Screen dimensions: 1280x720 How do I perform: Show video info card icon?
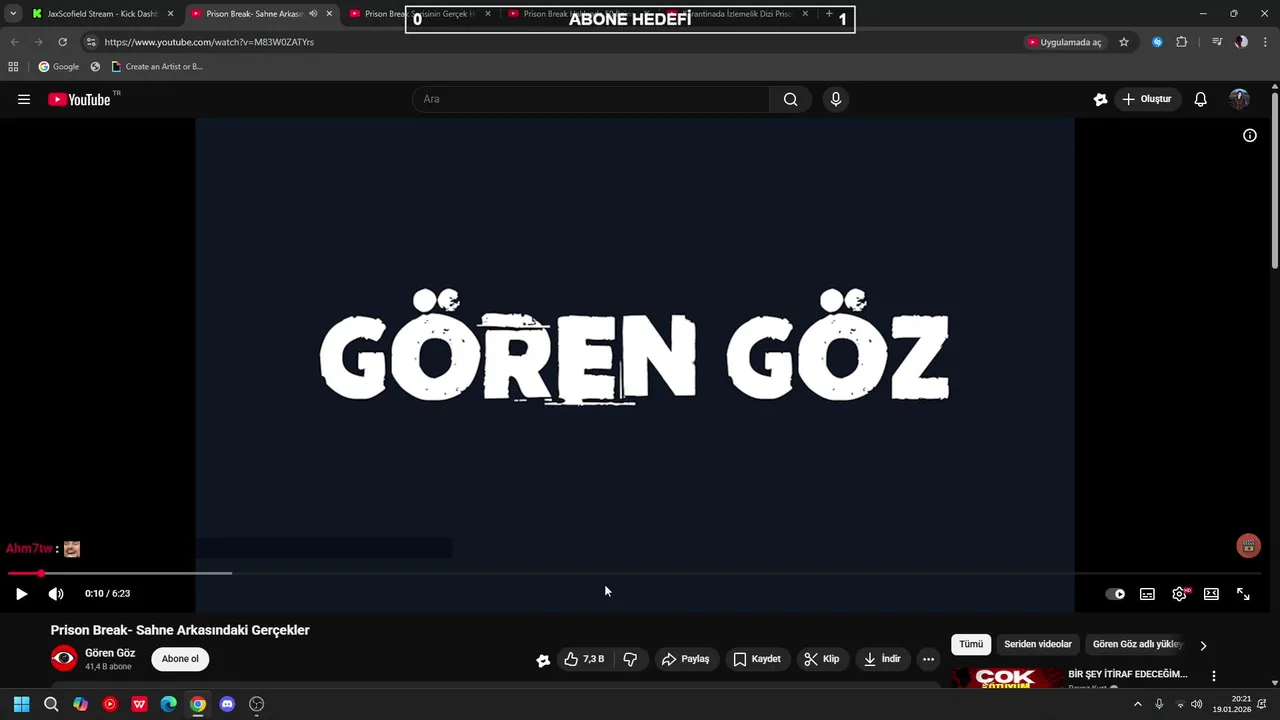[x=1250, y=135]
